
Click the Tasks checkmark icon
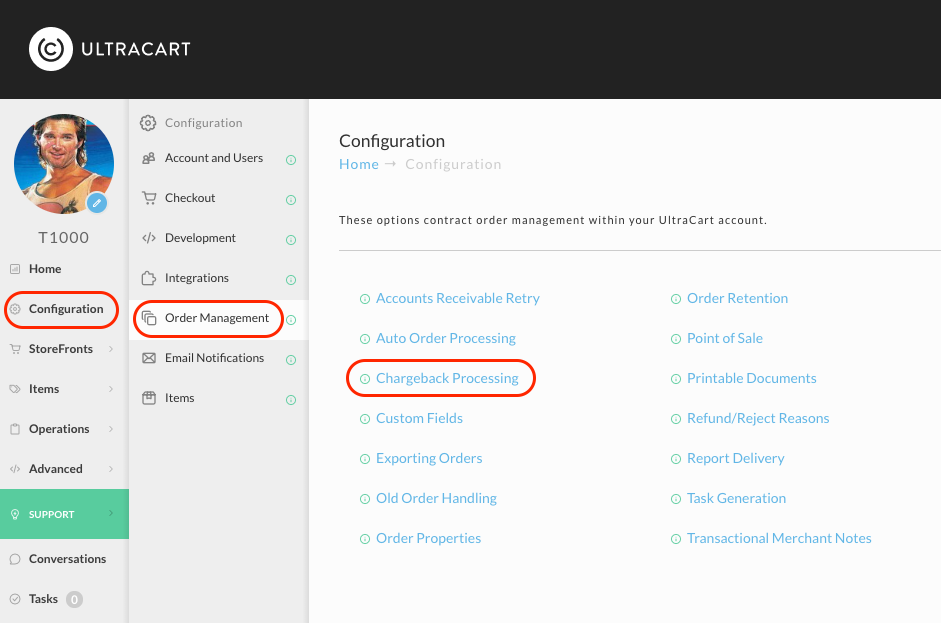coord(15,599)
